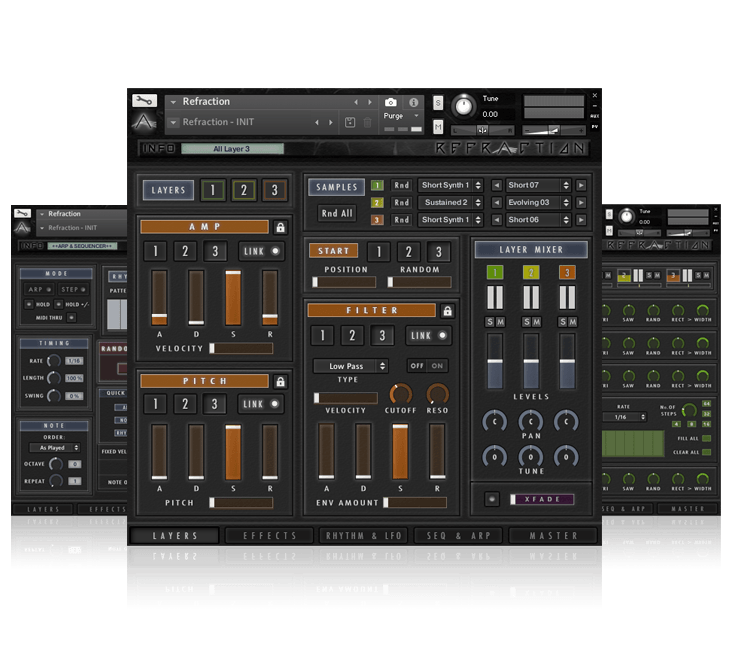The height and width of the screenshot is (655, 730).
Task: Select layer 2 in START section
Action: 408,252
